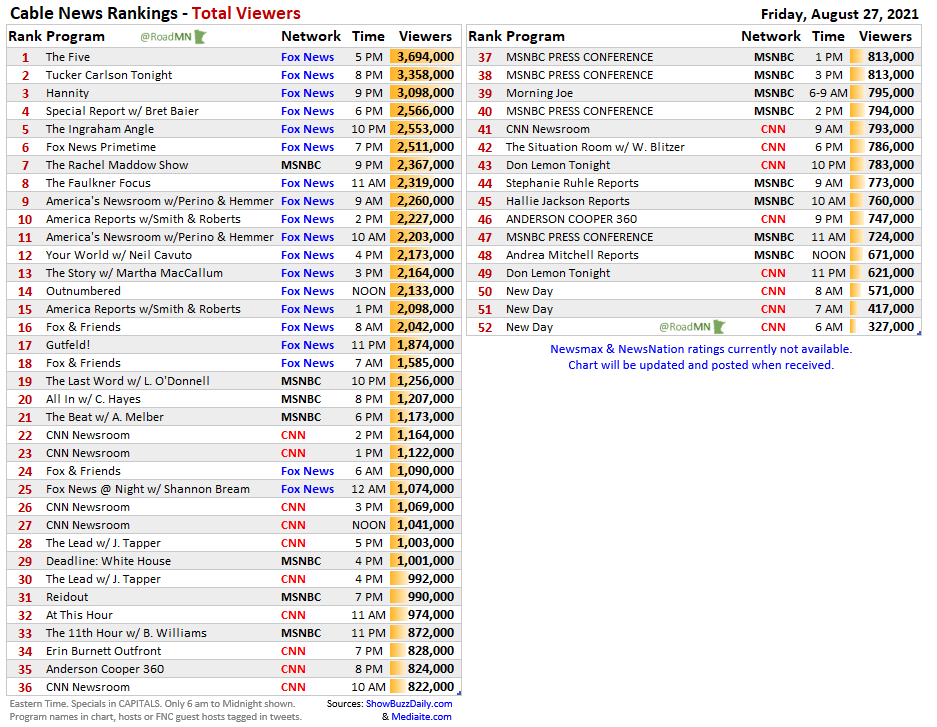Click the left table 'Viewers' column header
Screen dimensions: 937x727
(x=425, y=36)
